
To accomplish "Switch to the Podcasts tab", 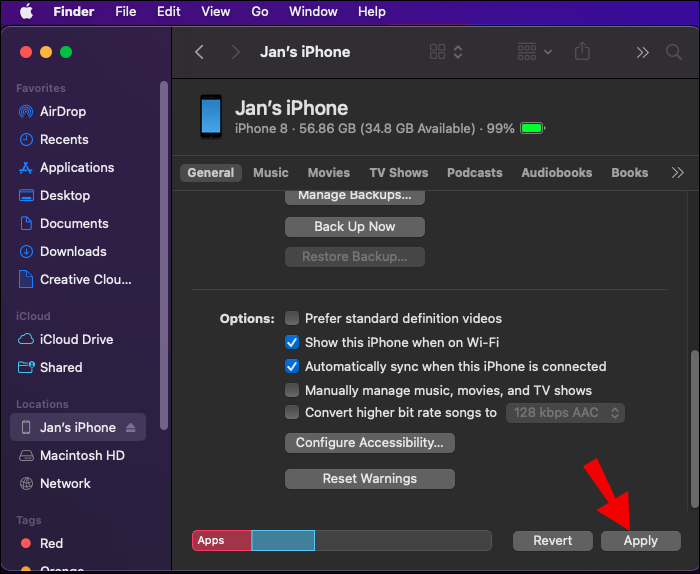I will tap(475, 173).
